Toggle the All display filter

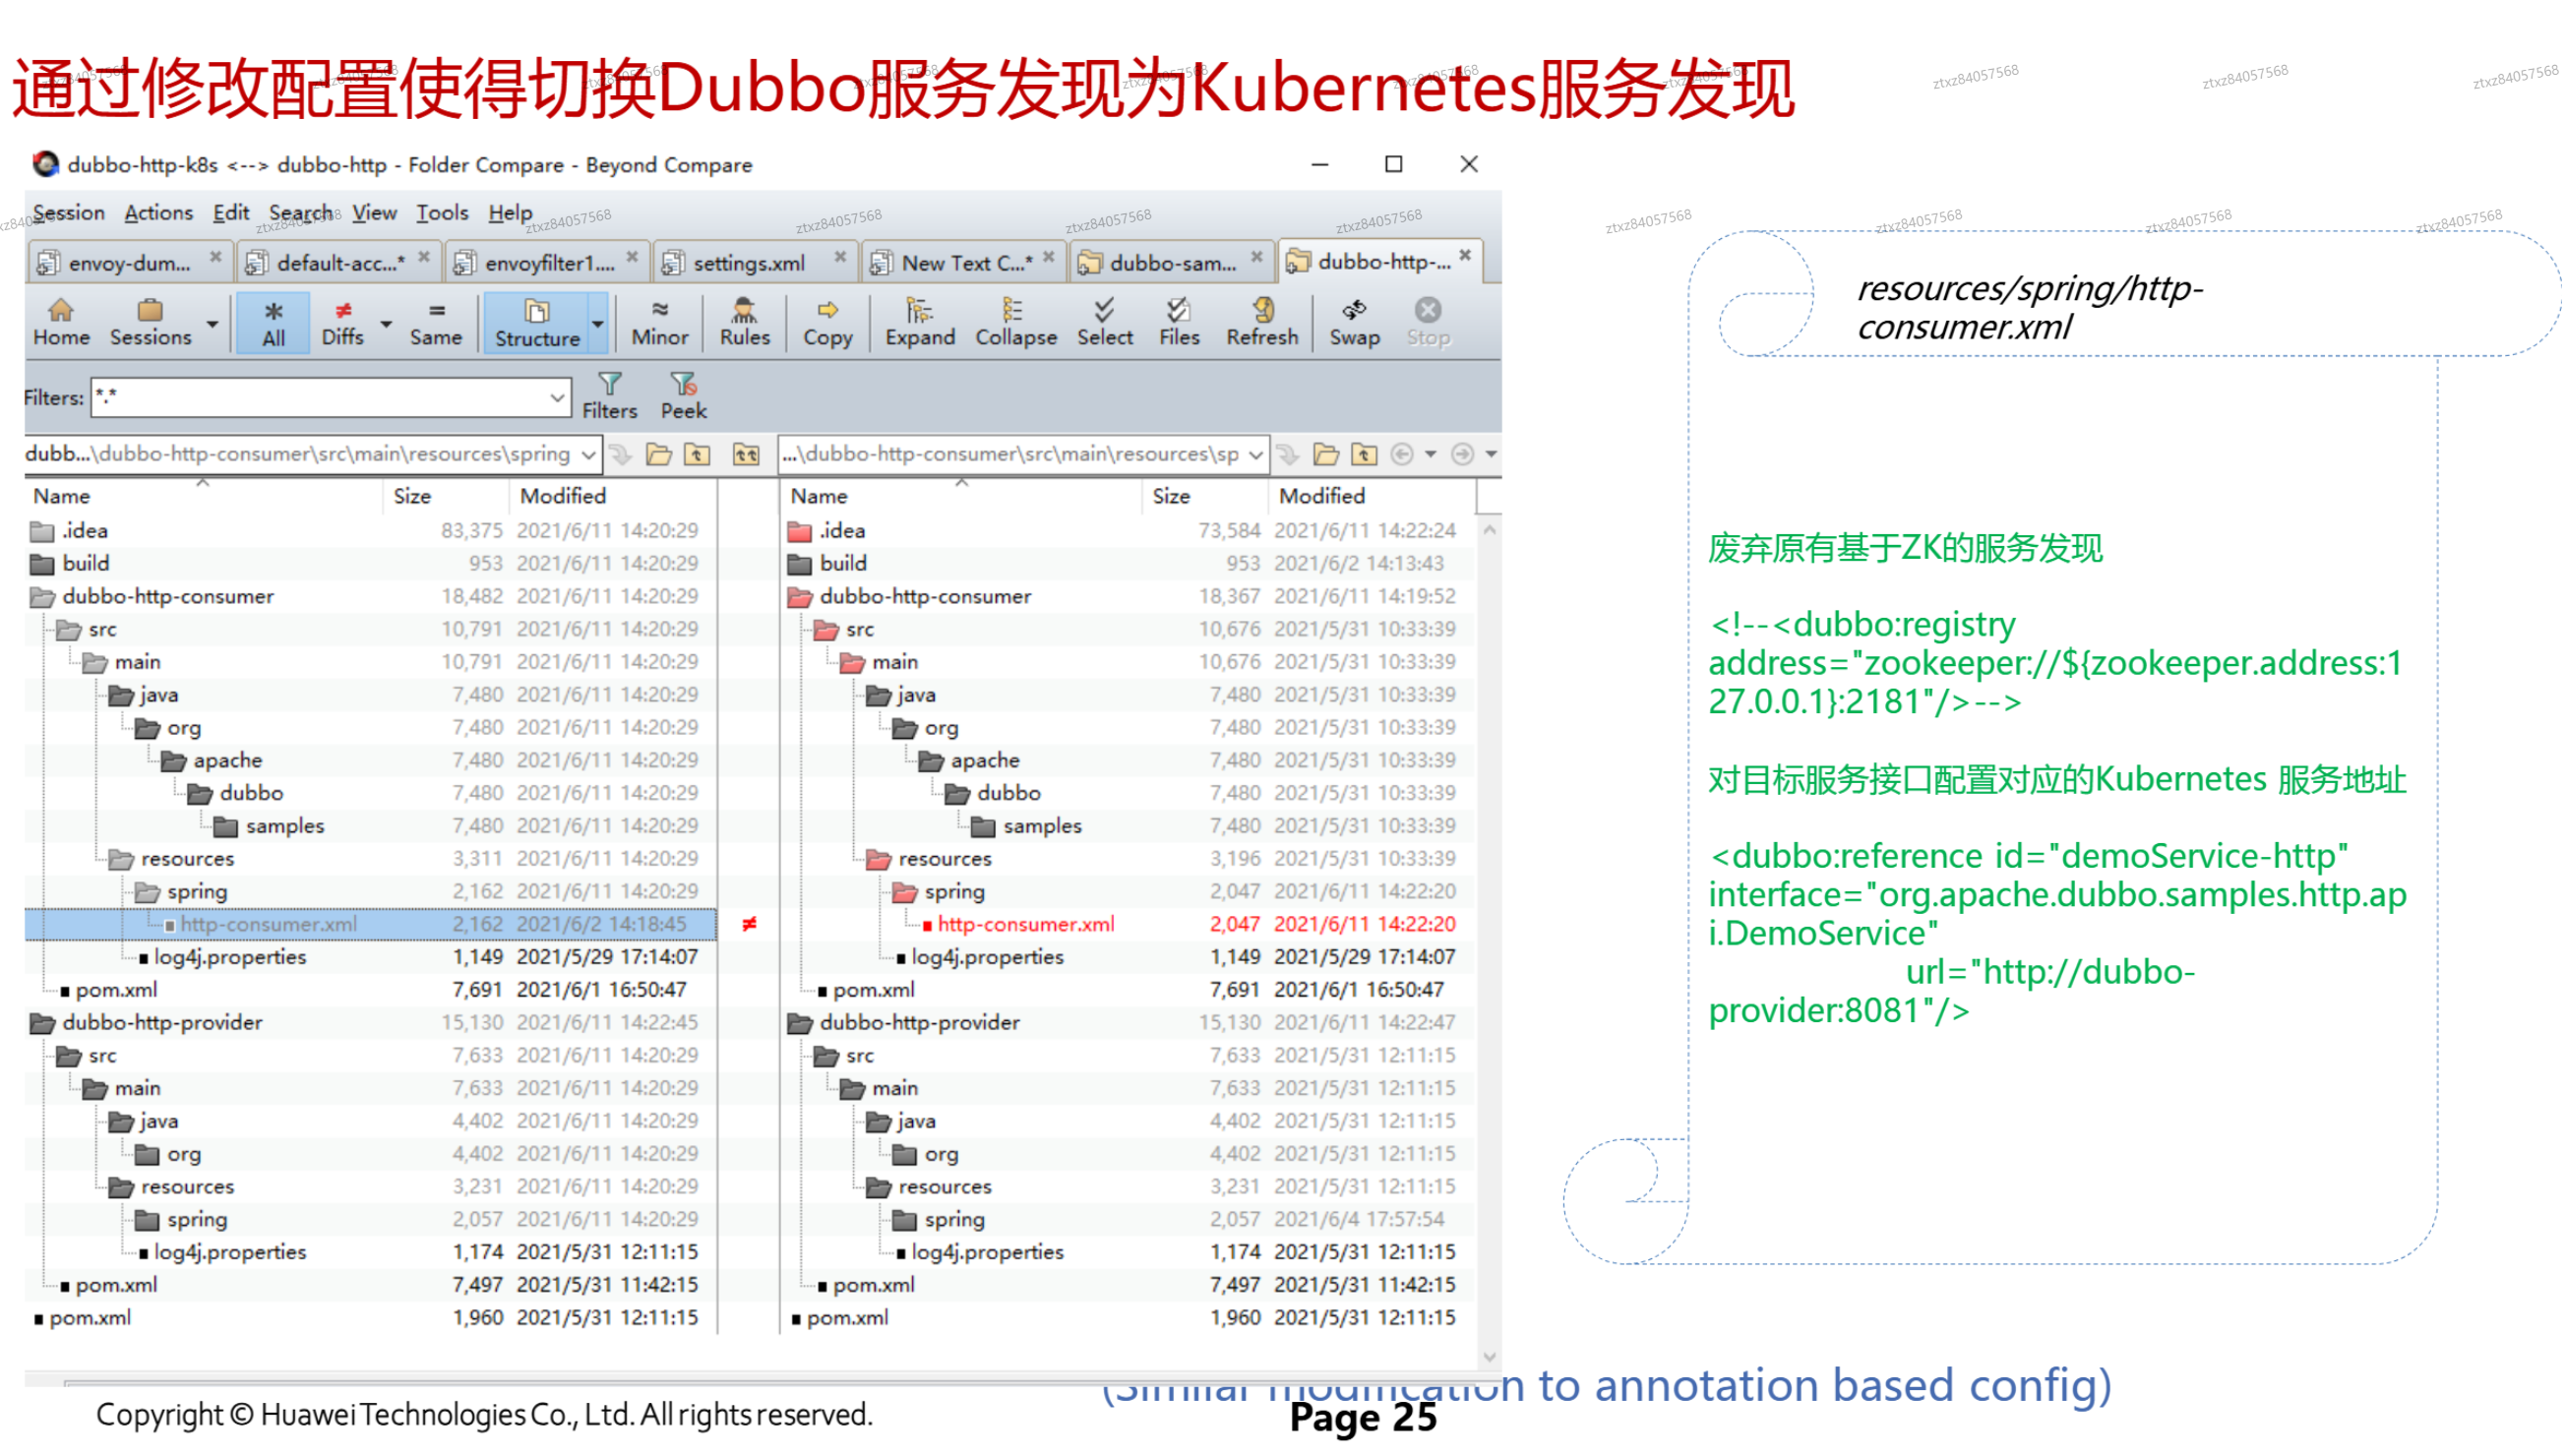coord(273,322)
